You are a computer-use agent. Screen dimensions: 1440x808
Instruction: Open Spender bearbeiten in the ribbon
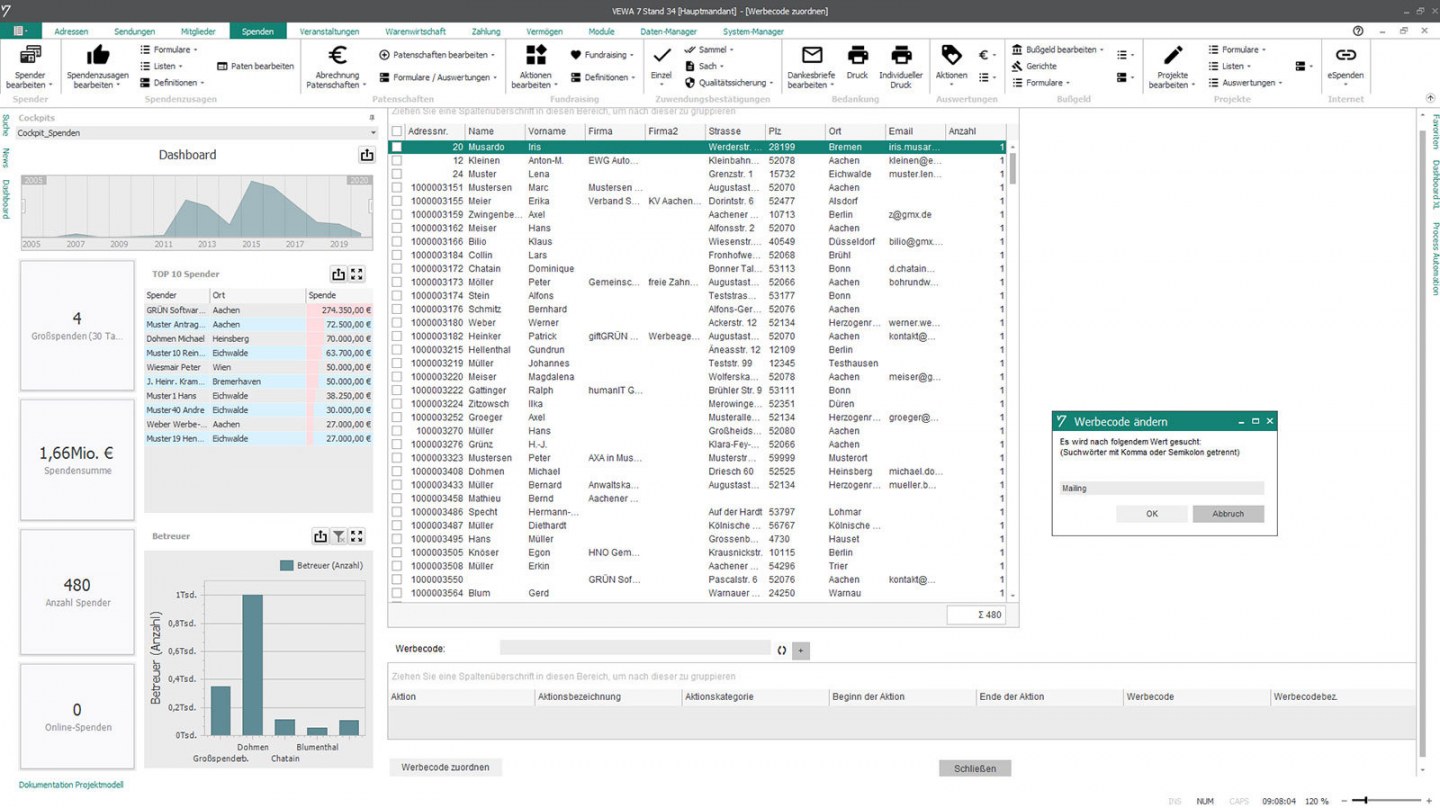click(30, 66)
